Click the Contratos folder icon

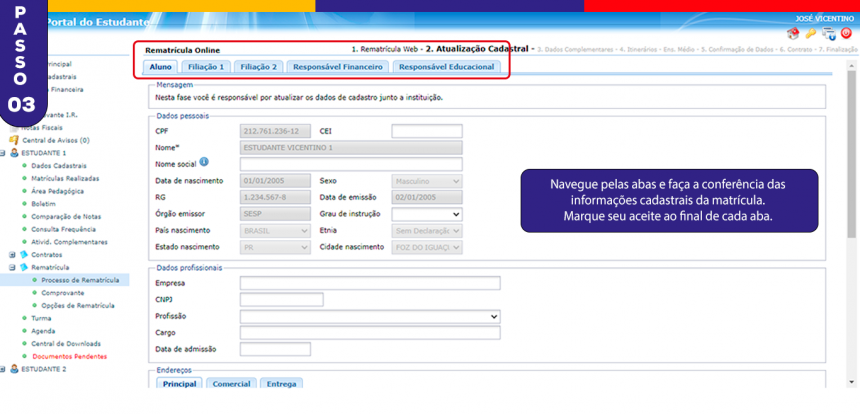24,255
